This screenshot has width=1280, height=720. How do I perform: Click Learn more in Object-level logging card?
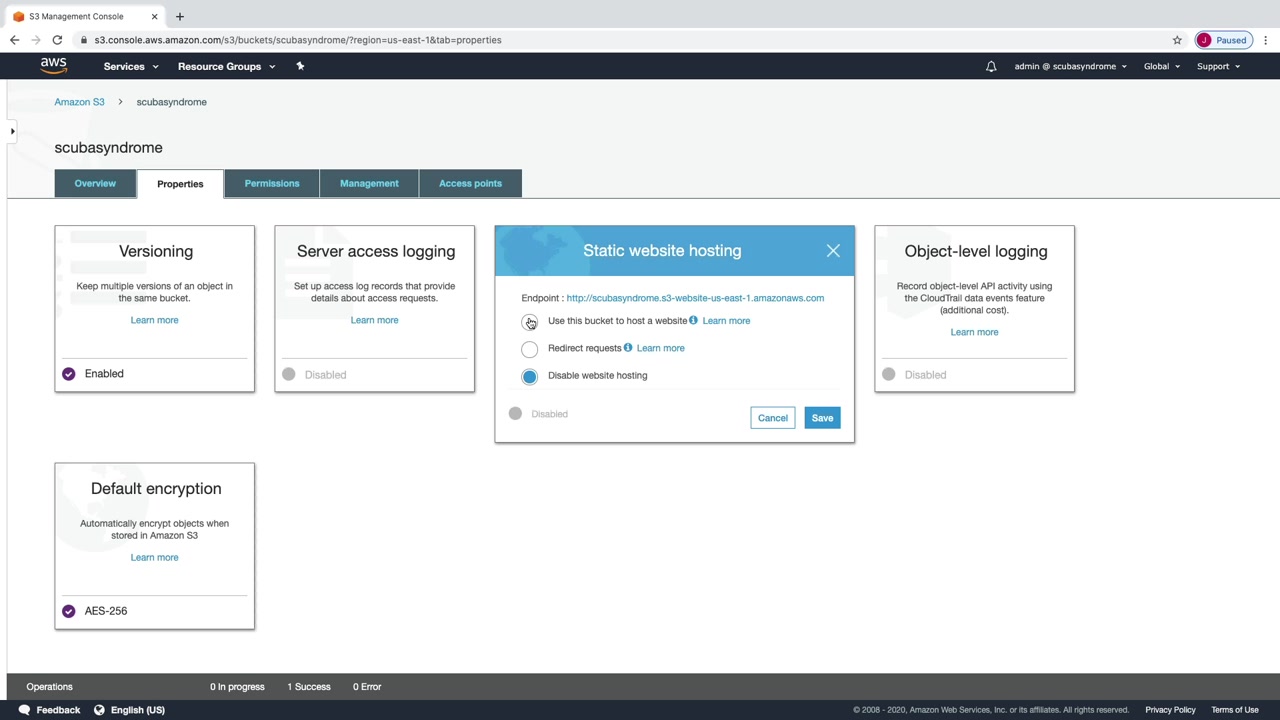pyautogui.click(x=974, y=332)
